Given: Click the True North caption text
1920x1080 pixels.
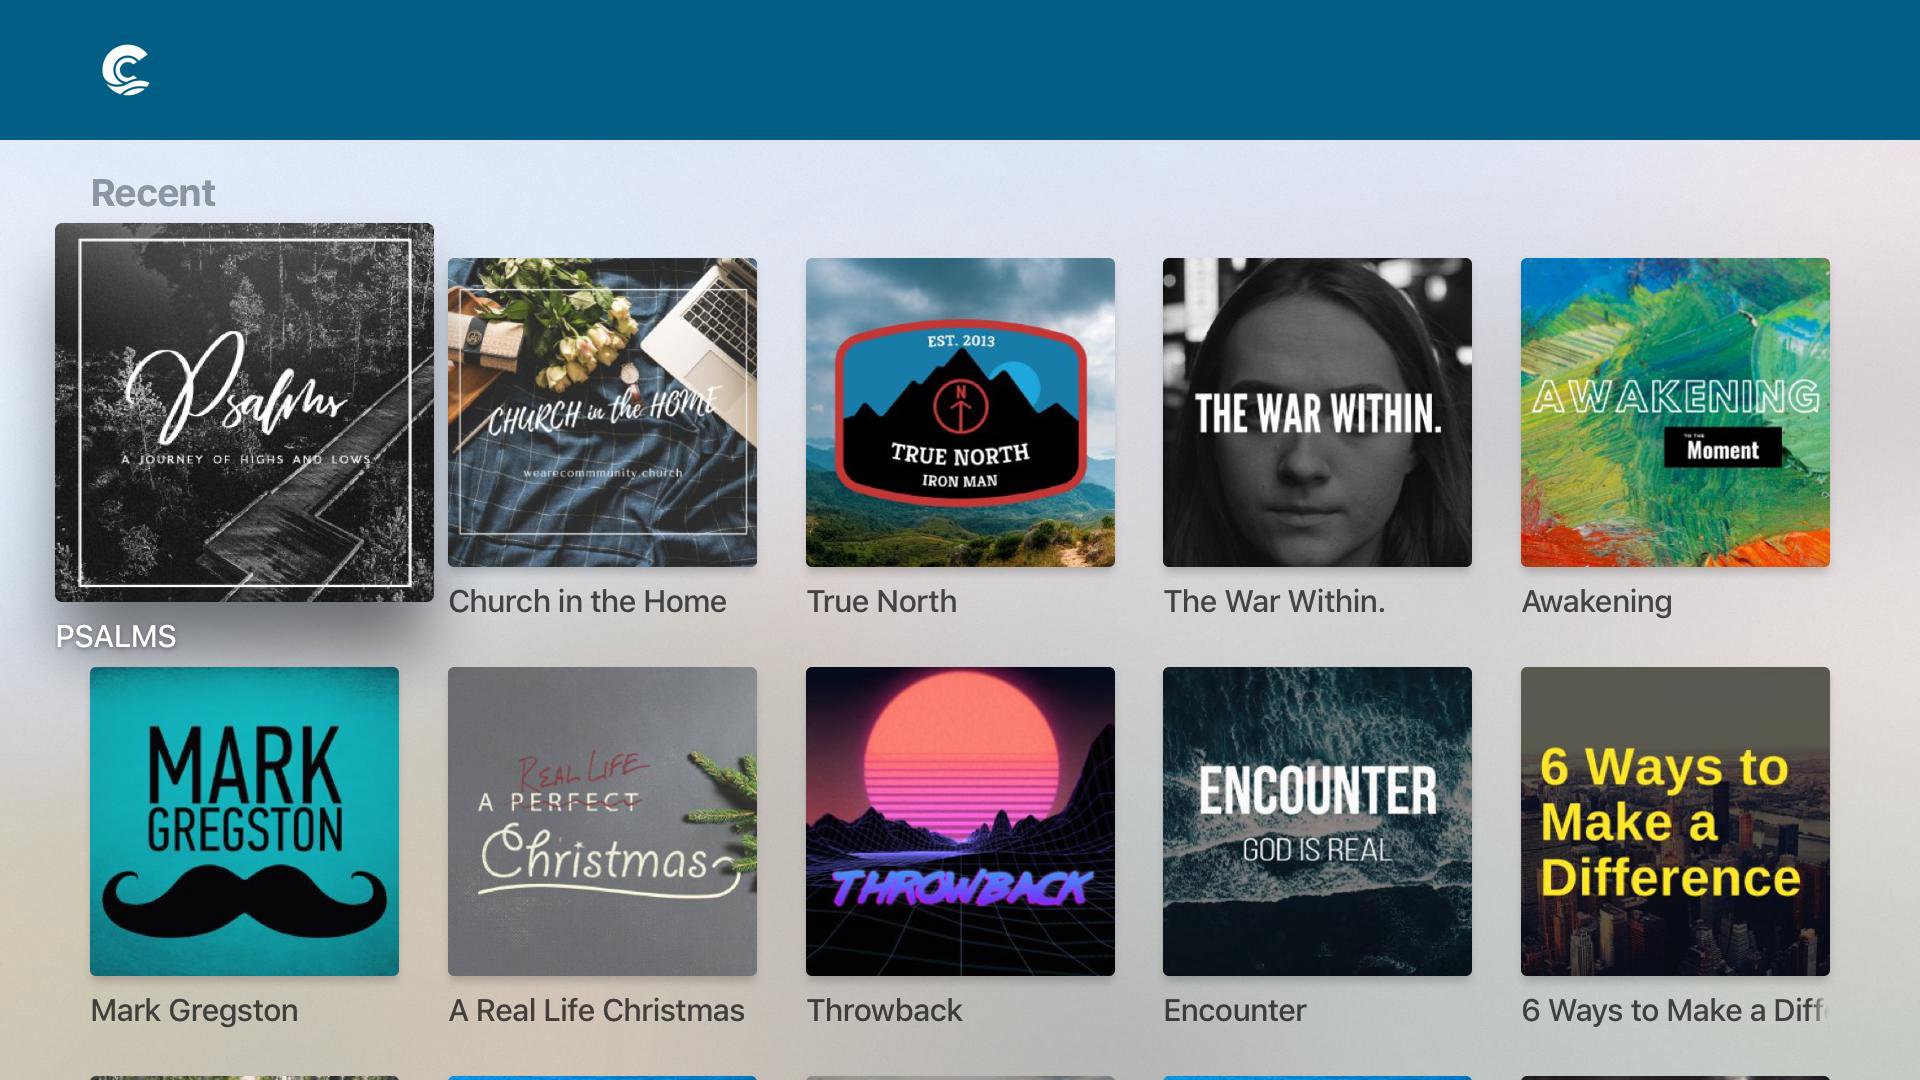Looking at the screenshot, I should (x=881, y=601).
